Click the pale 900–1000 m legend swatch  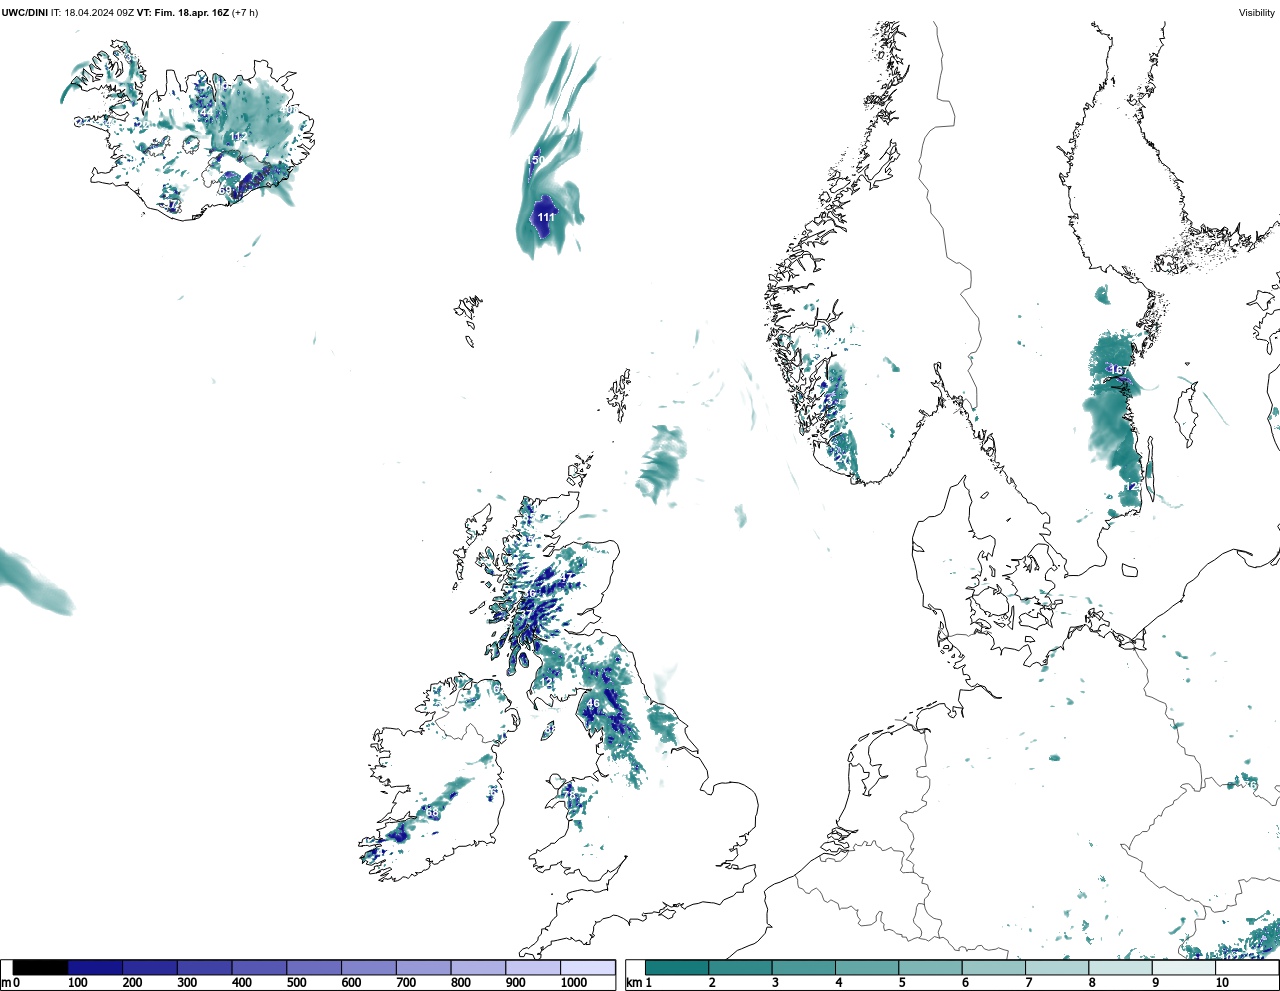point(533,967)
